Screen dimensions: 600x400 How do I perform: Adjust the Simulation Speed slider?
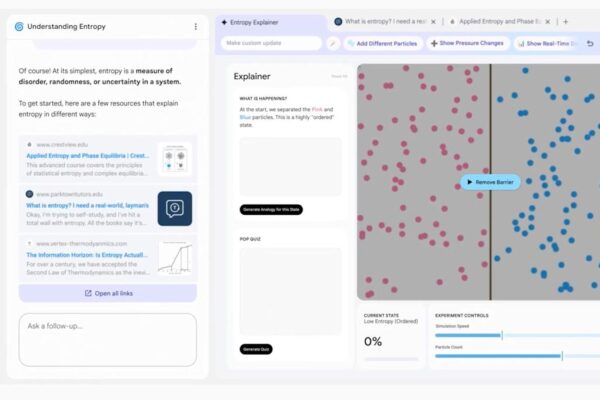pos(502,335)
